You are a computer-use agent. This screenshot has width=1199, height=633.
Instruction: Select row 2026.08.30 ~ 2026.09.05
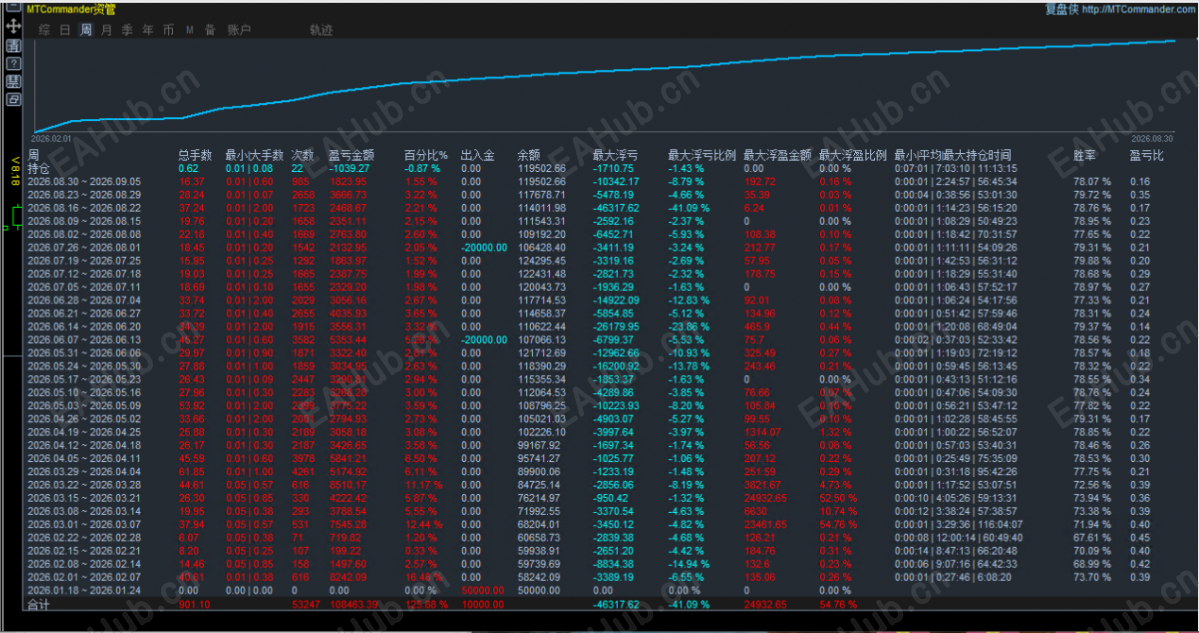[x=84, y=181]
